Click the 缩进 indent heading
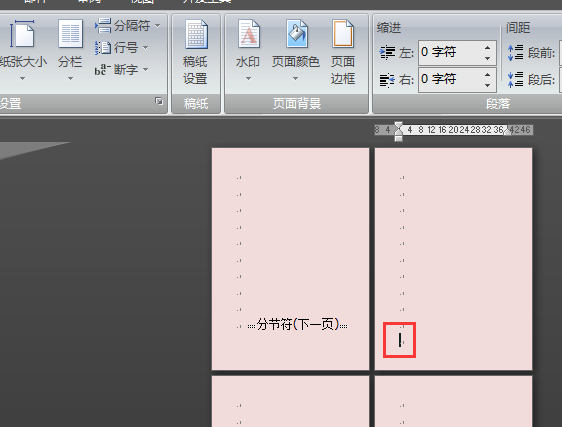This screenshot has width=562, height=427. (389, 28)
